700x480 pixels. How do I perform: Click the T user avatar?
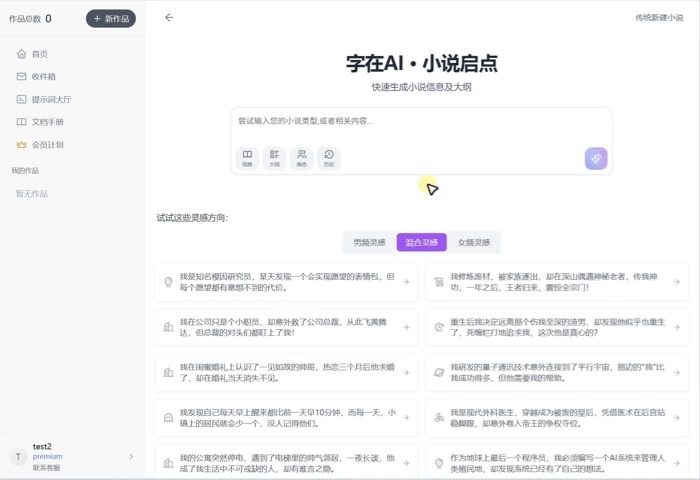point(18,456)
